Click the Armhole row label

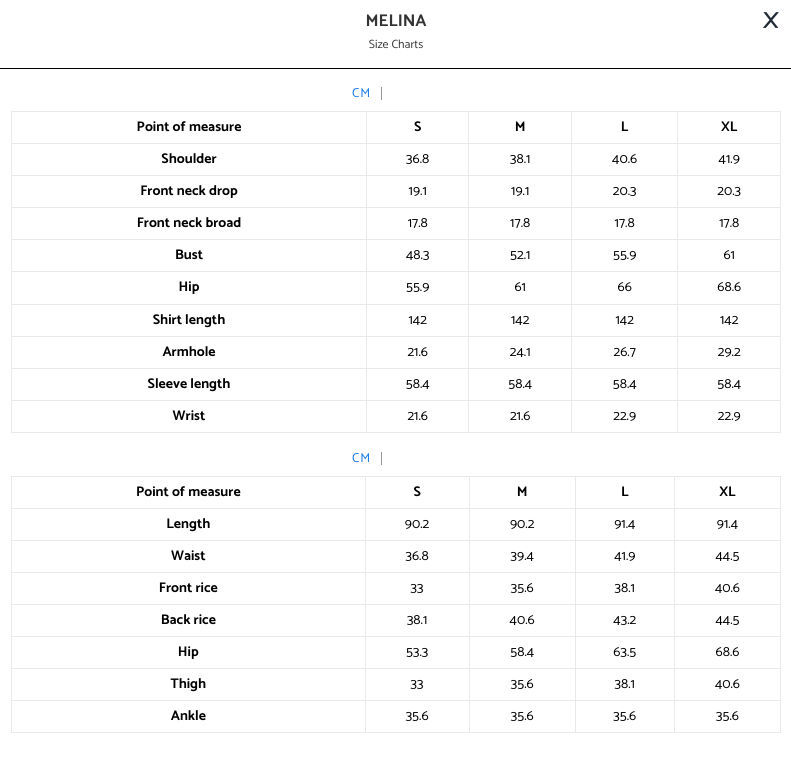point(189,352)
